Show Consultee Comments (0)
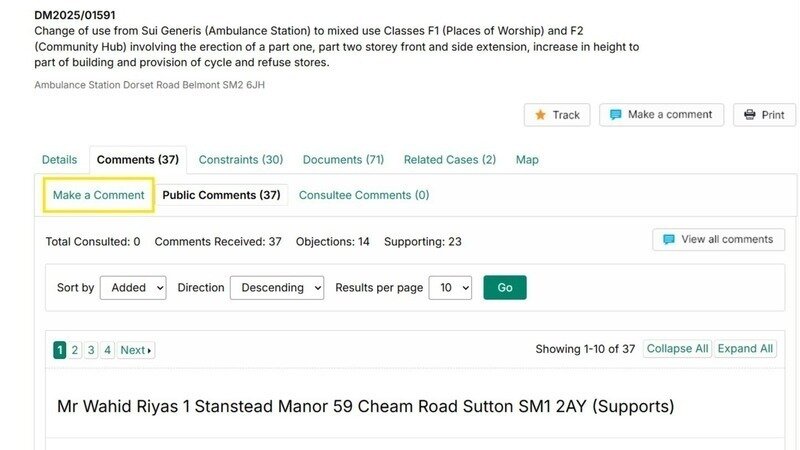This screenshot has height=450, width=800. click(364, 195)
